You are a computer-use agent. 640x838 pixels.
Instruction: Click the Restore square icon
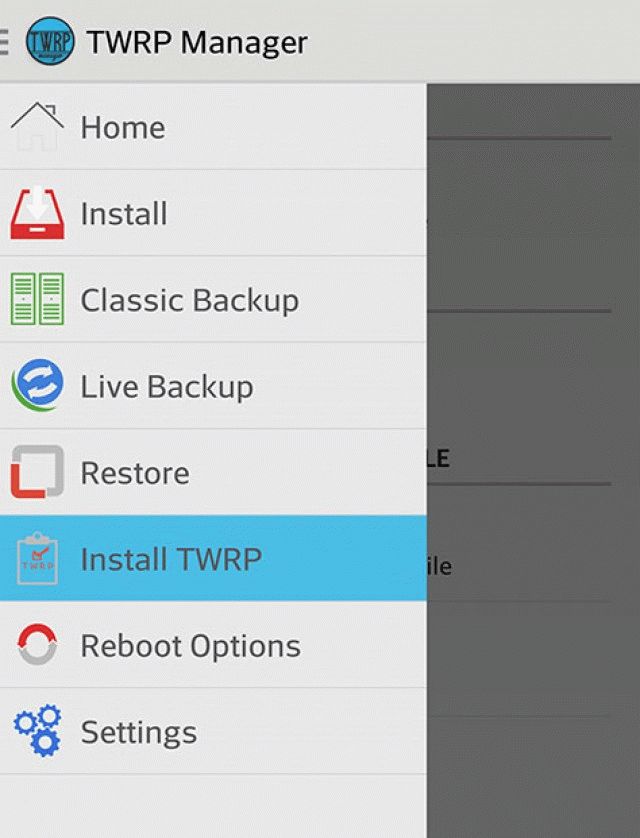tap(37, 472)
